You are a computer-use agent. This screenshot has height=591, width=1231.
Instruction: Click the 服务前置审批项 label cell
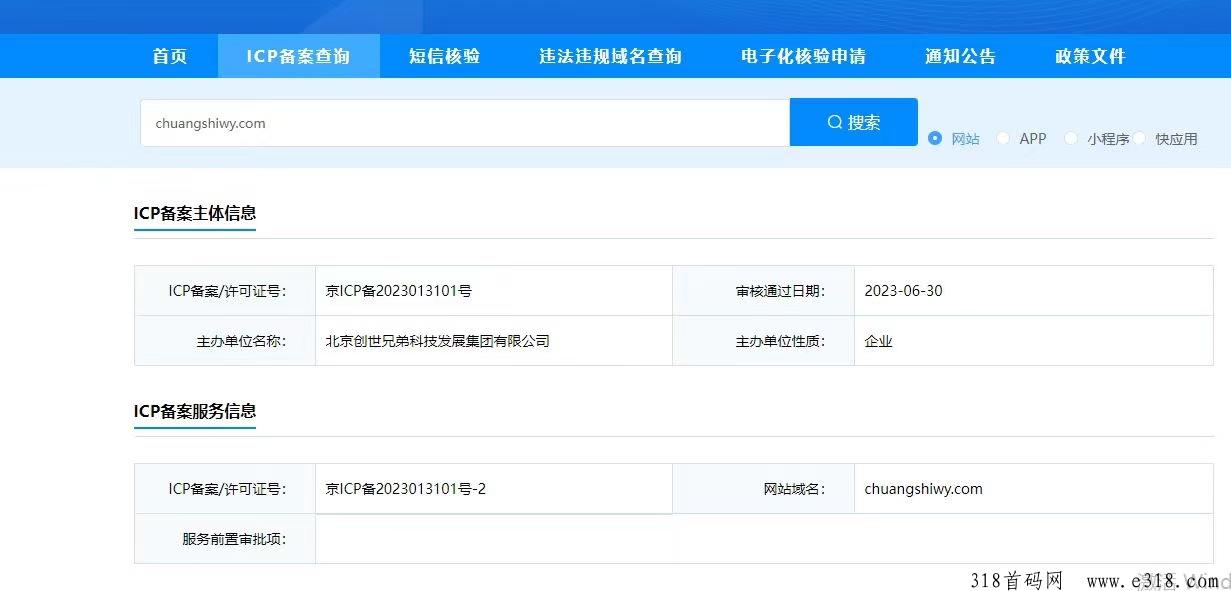(x=225, y=539)
